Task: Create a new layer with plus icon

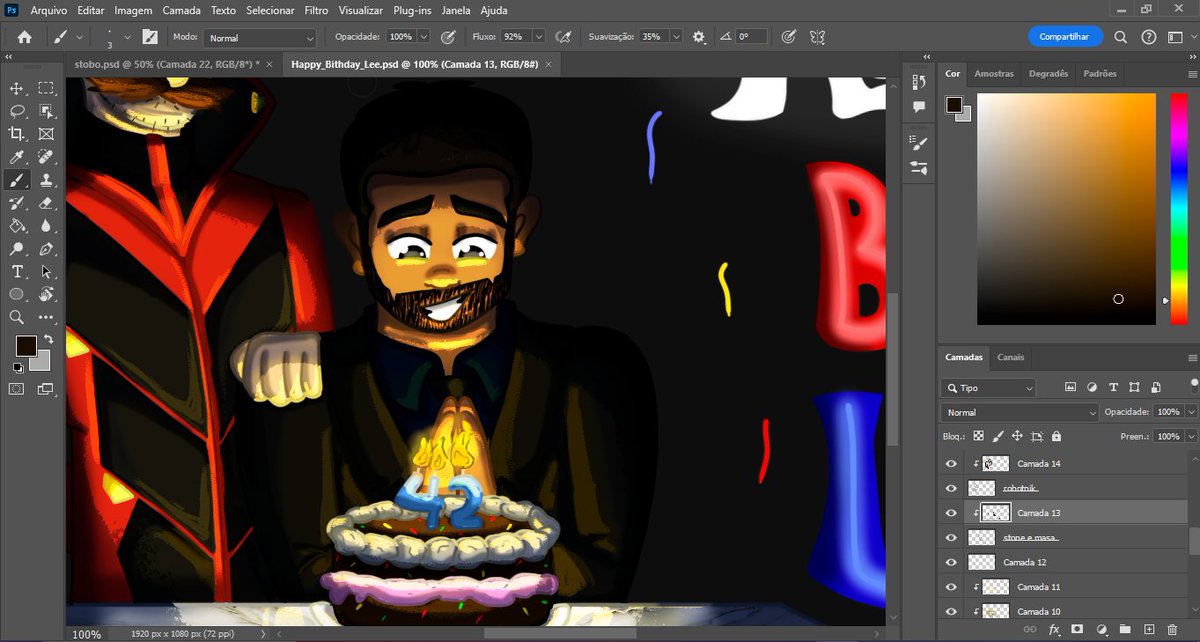Action: (x=1148, y=630)
